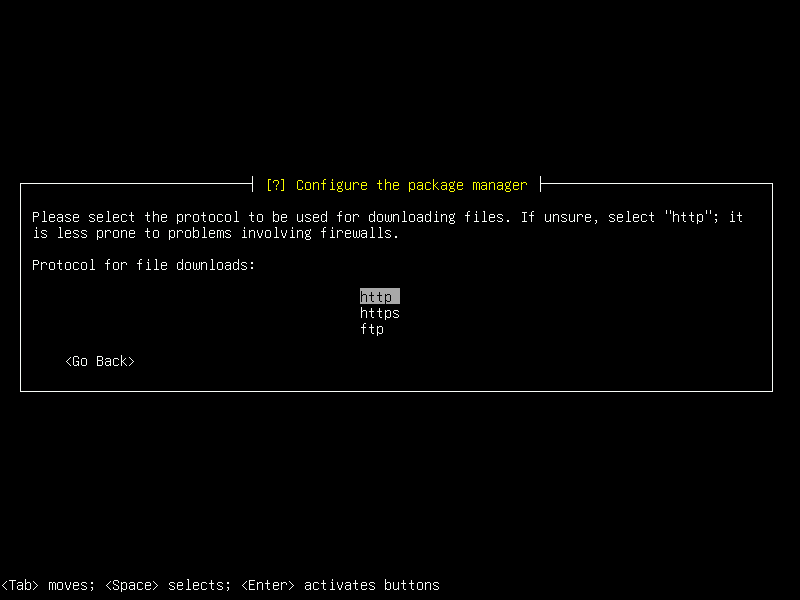Click the <Go Back> button
The image size is (800, 600).
coord(99,361)
